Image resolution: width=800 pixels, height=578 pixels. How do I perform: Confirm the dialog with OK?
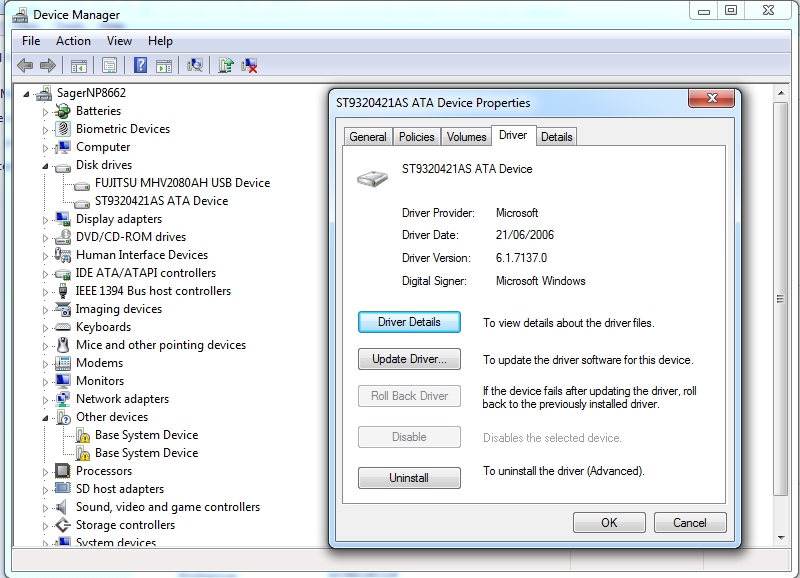tap(609, 522)
